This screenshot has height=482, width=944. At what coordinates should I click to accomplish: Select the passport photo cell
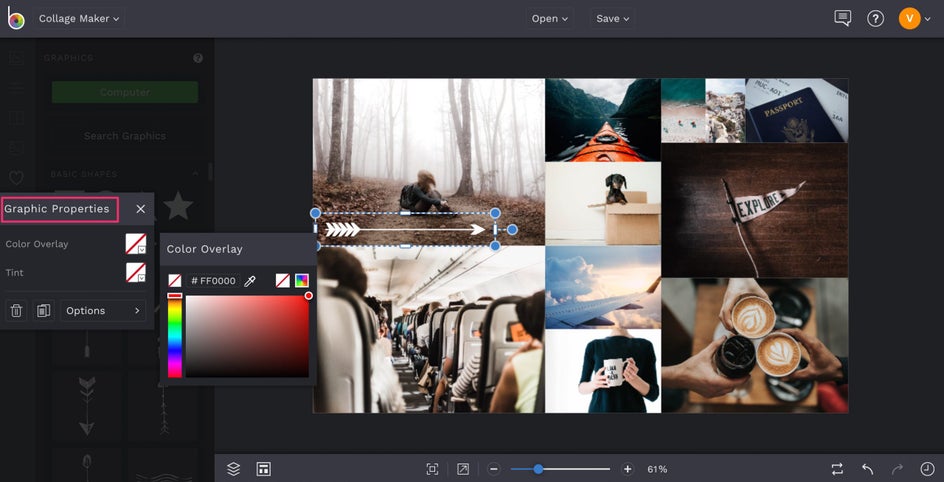pos(796,110)
